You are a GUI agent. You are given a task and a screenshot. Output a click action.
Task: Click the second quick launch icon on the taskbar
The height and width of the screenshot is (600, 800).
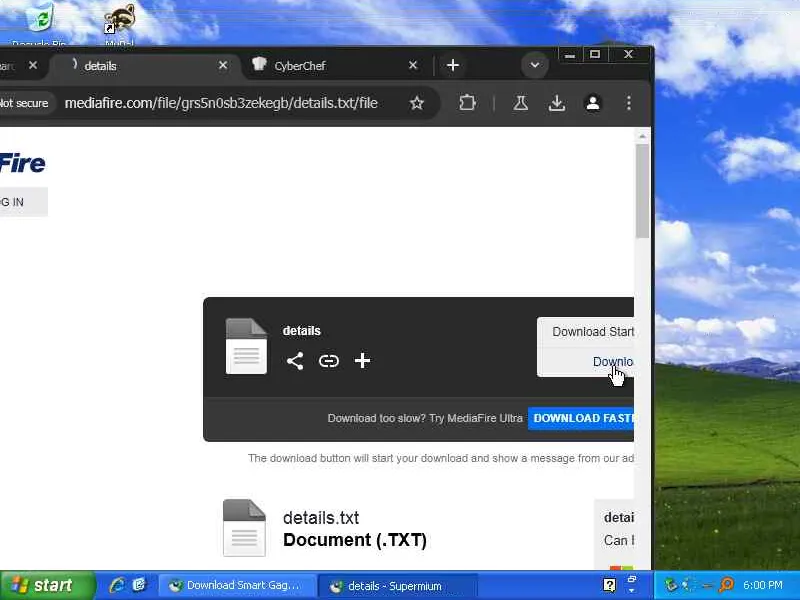(x=139, y=585)
